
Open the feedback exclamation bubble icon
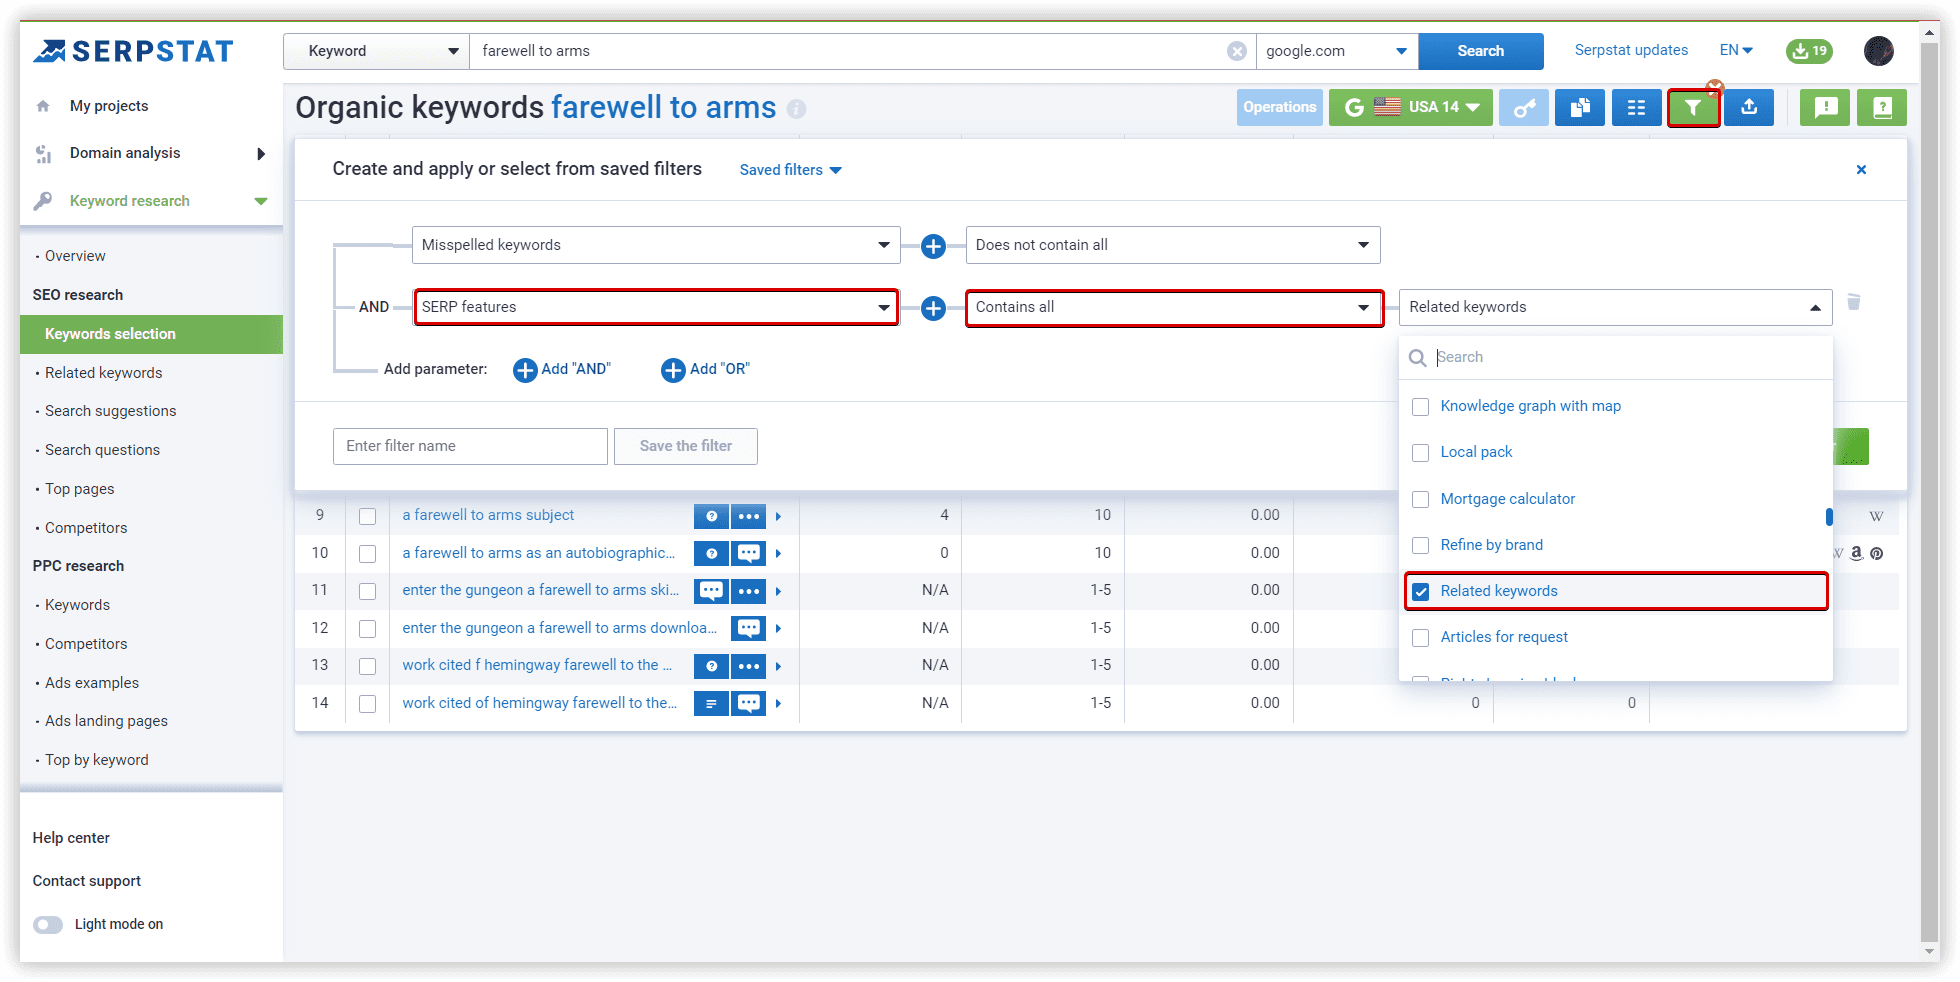1825,107
